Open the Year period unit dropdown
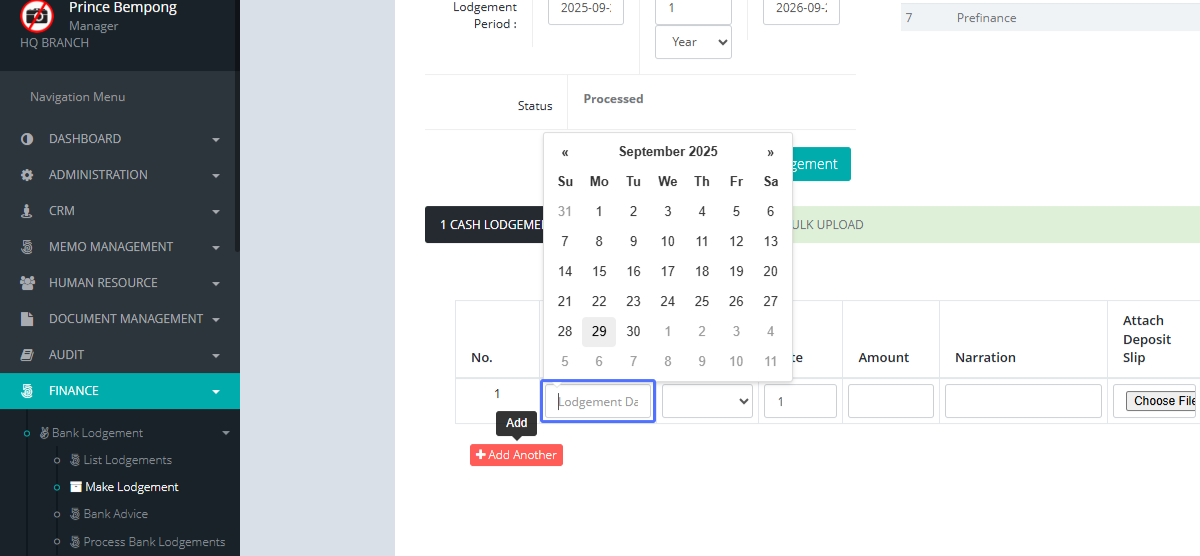 tap(693, 42)
